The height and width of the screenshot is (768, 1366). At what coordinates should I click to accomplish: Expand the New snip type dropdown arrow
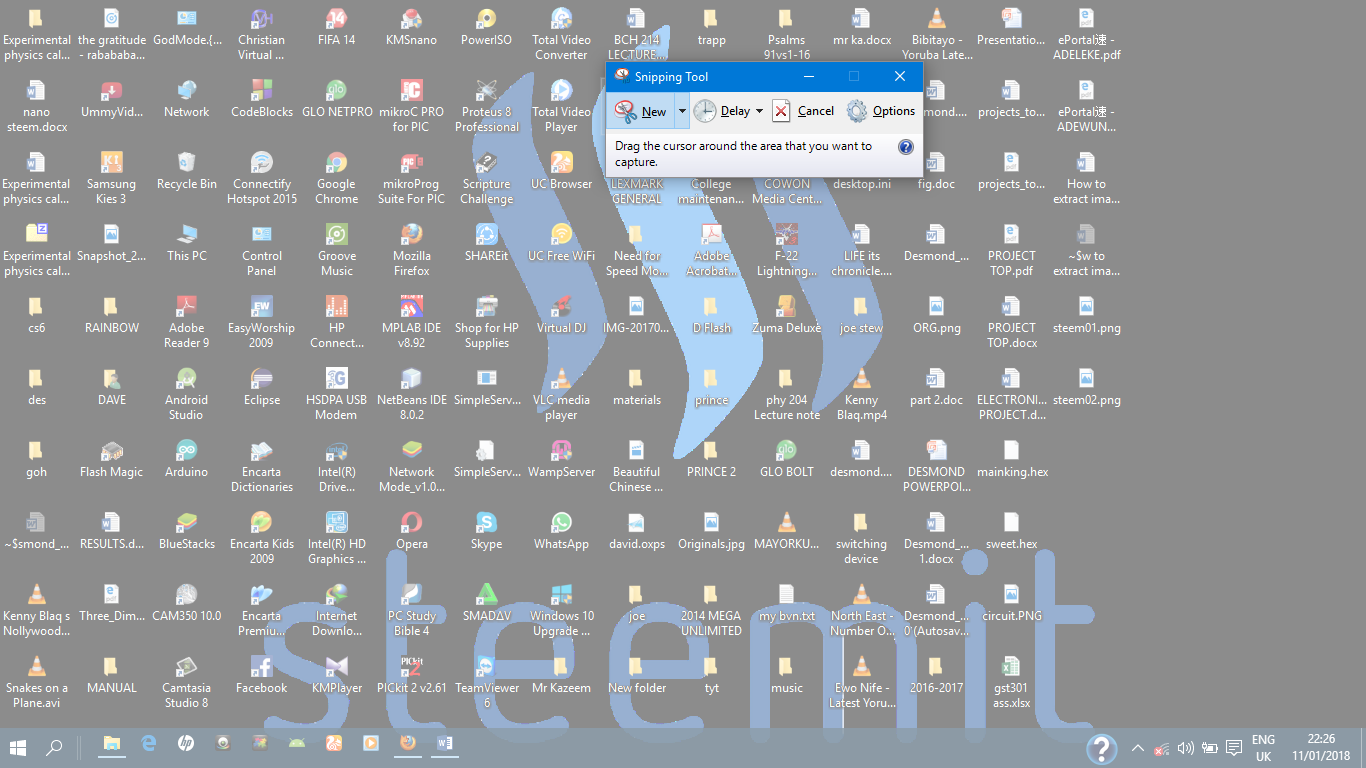(x=682, y=111)
